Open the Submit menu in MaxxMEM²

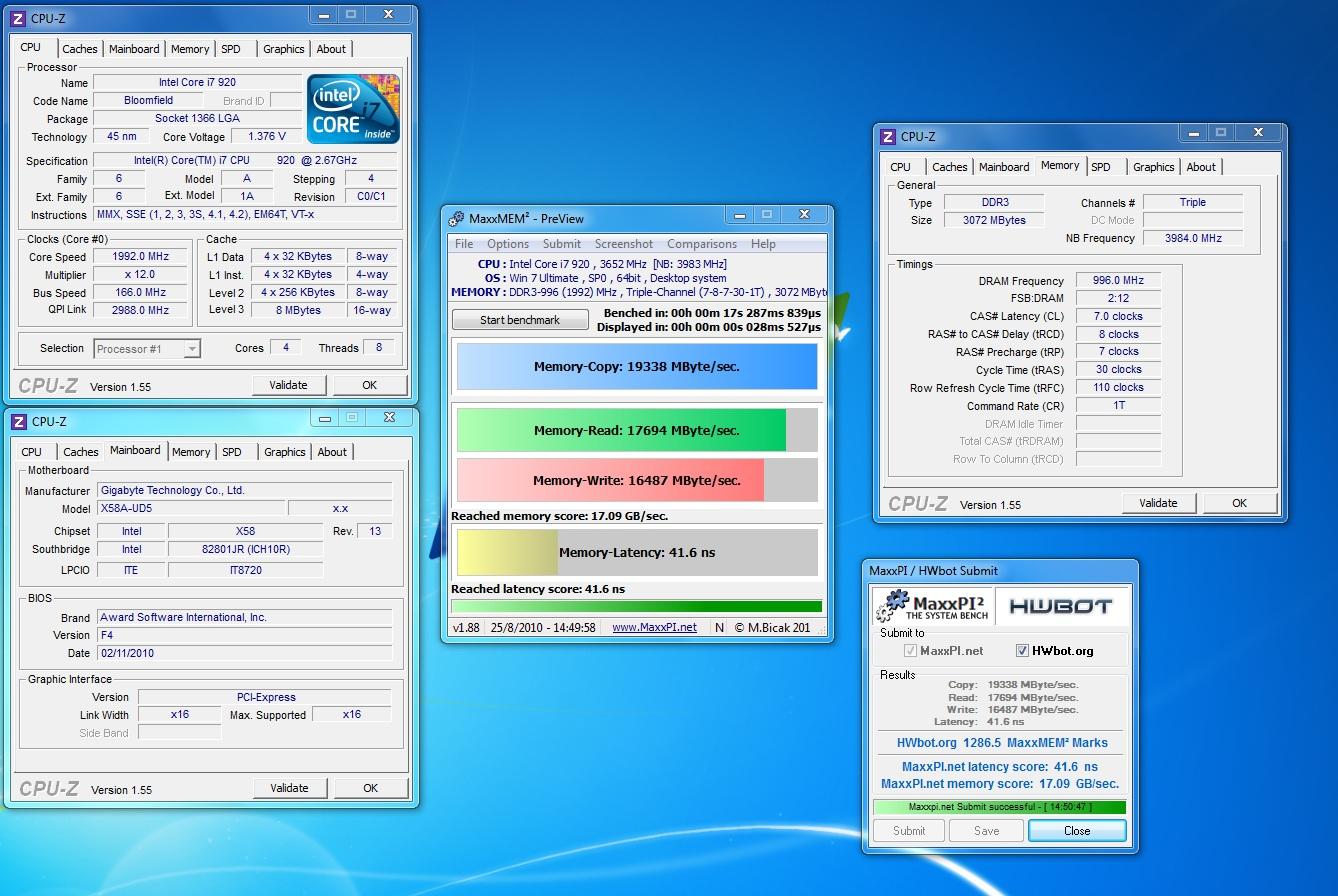tap(561, 244)
